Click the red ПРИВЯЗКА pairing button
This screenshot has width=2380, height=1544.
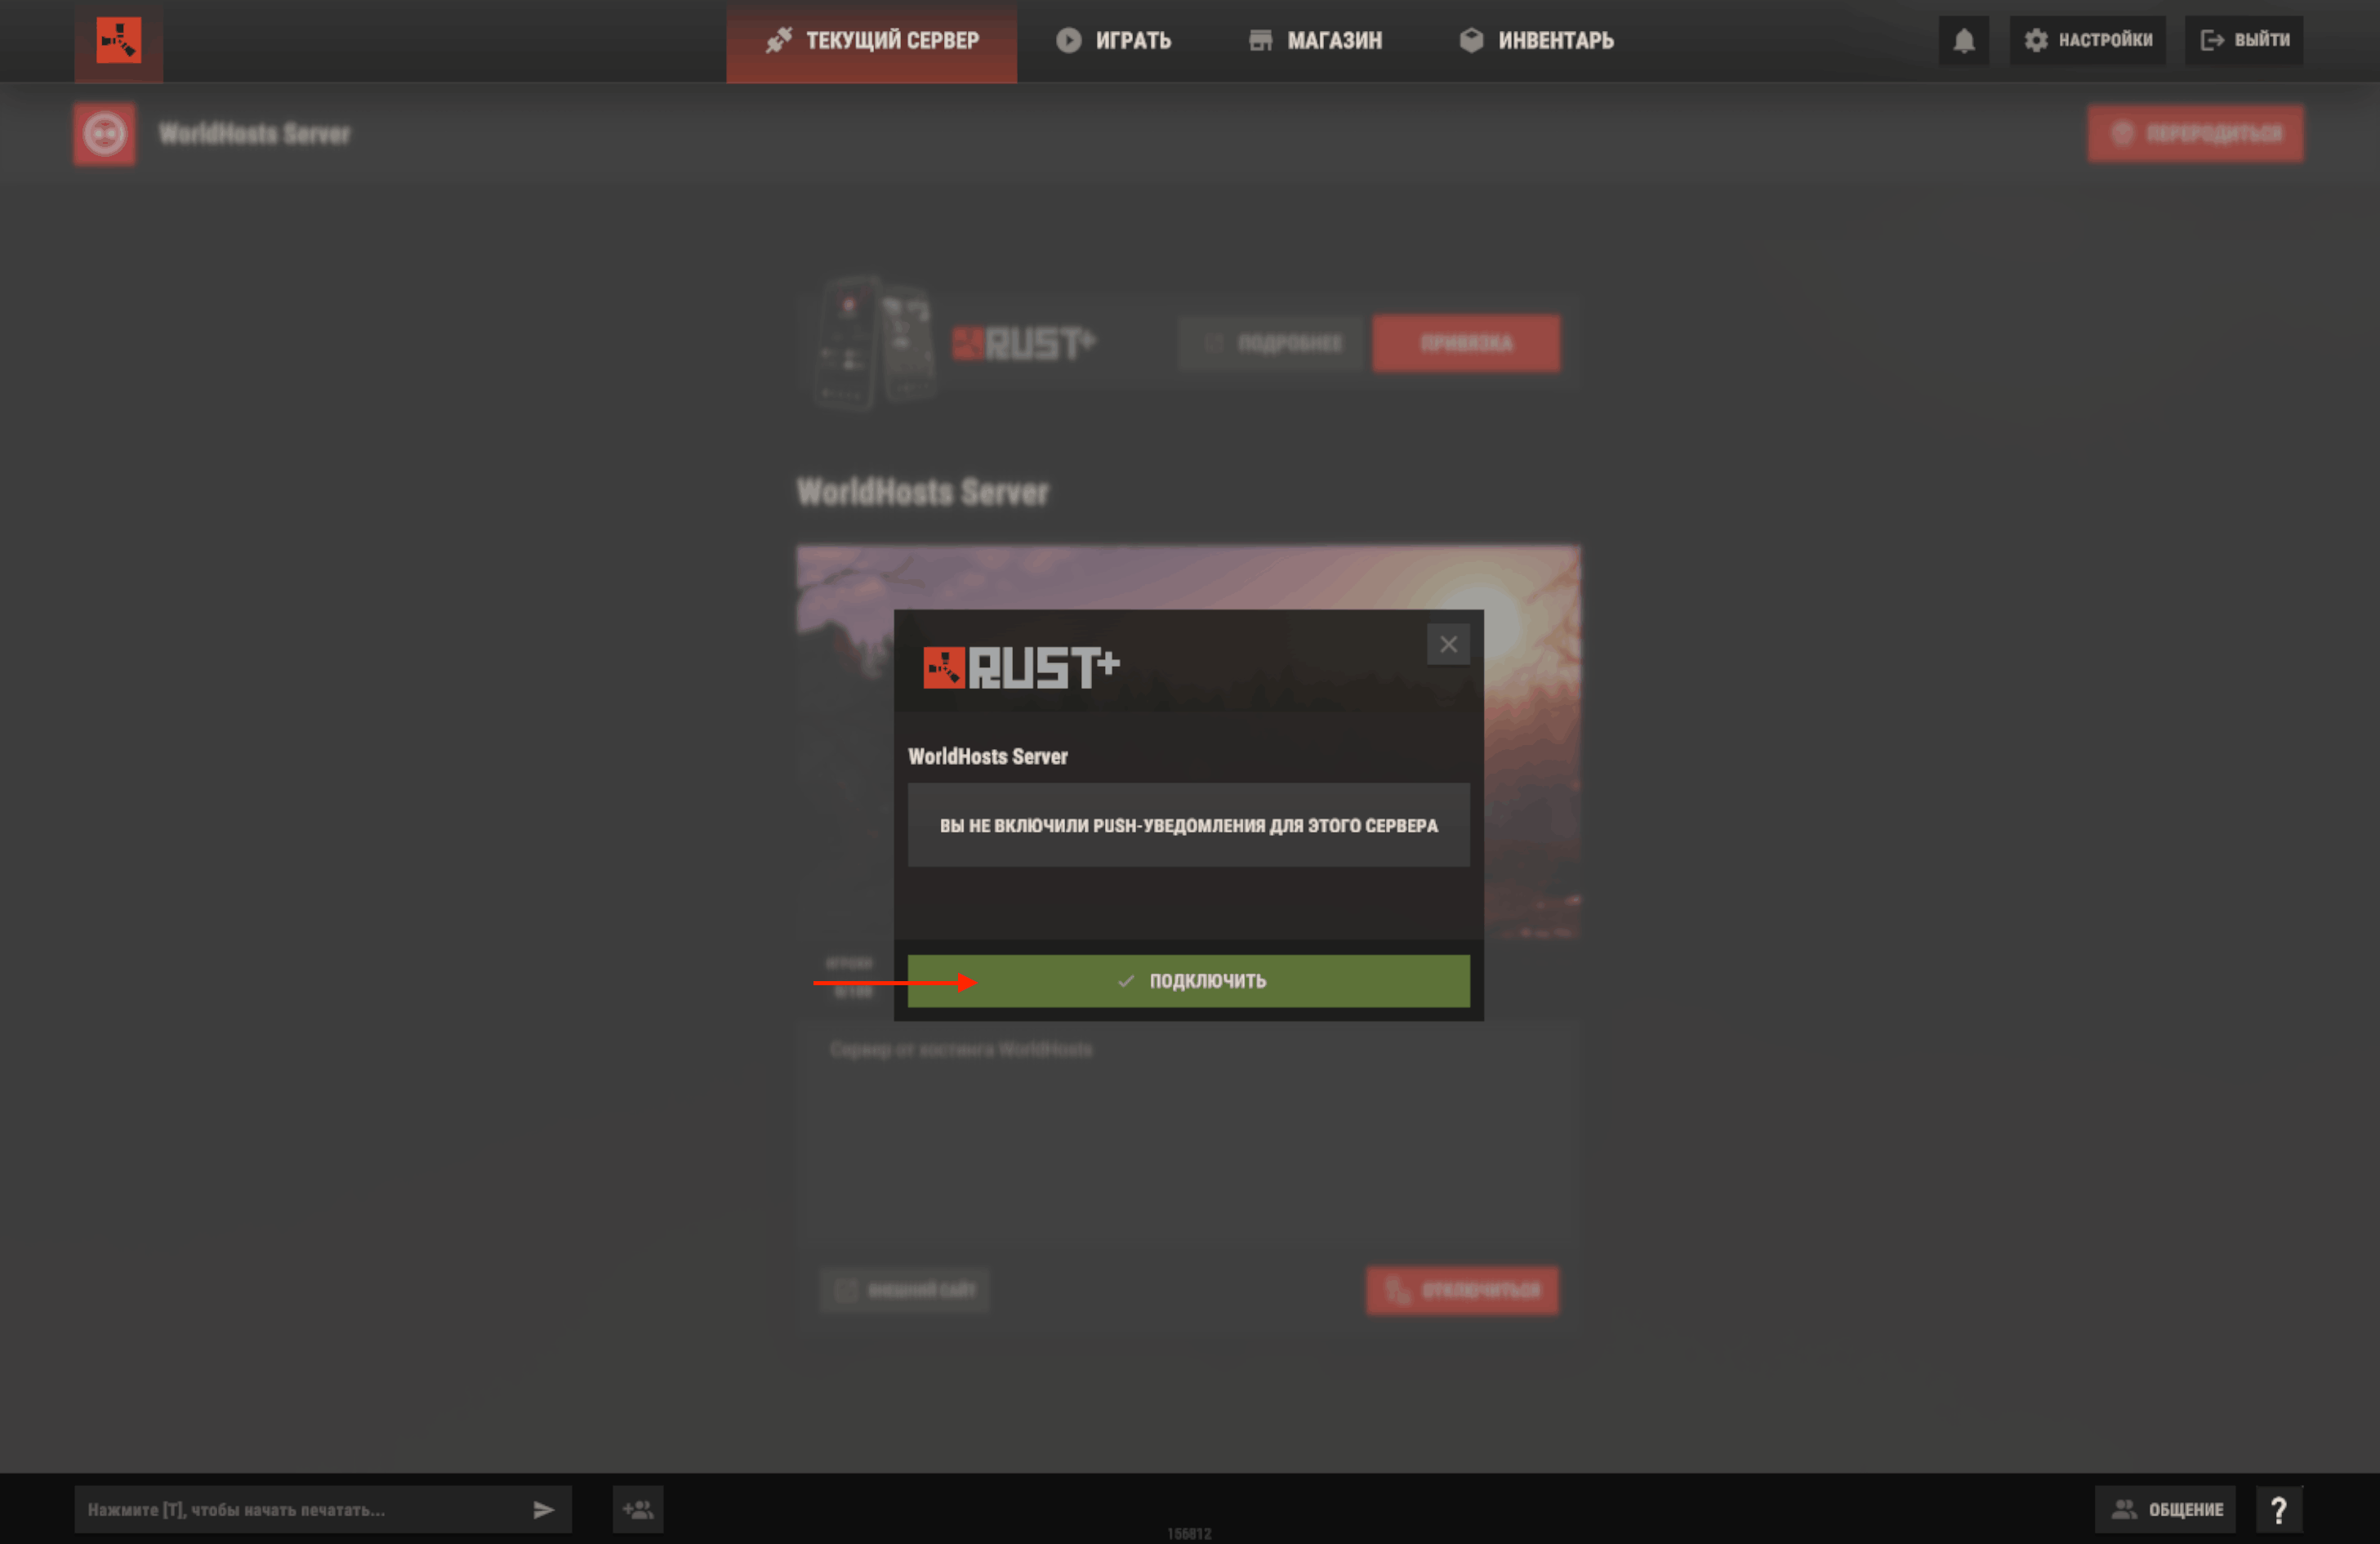click(1466, 343)
